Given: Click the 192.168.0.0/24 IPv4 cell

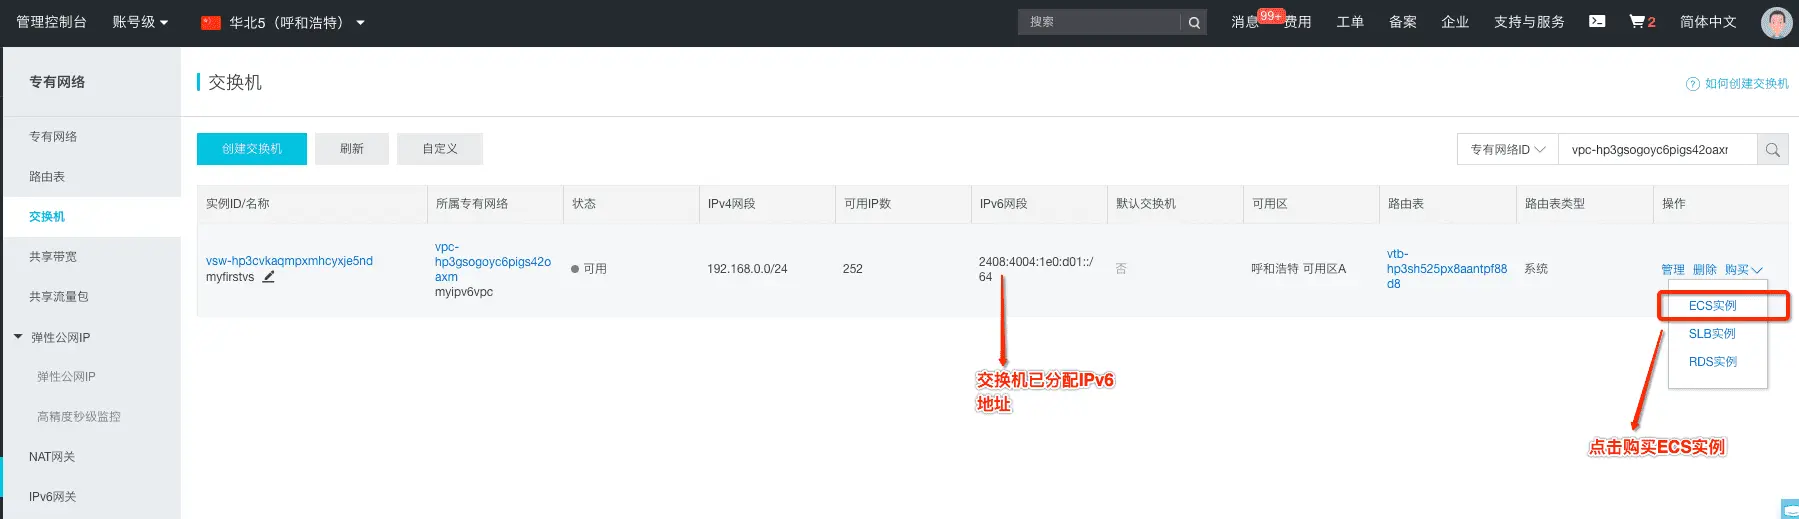Looking at the screenshot, I should coord(747,269).
